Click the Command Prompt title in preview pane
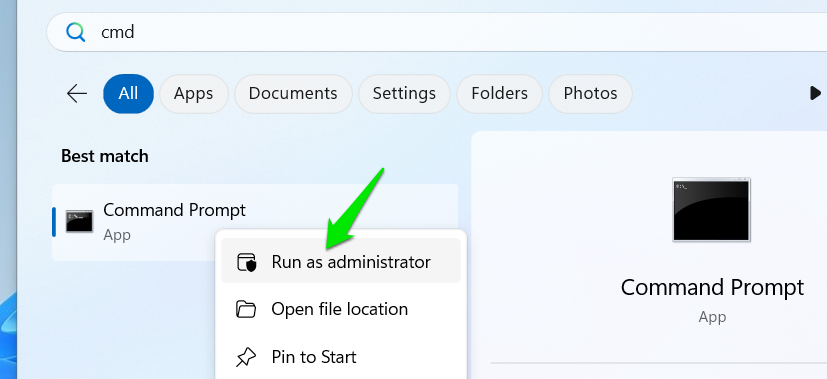 (712, 288)
